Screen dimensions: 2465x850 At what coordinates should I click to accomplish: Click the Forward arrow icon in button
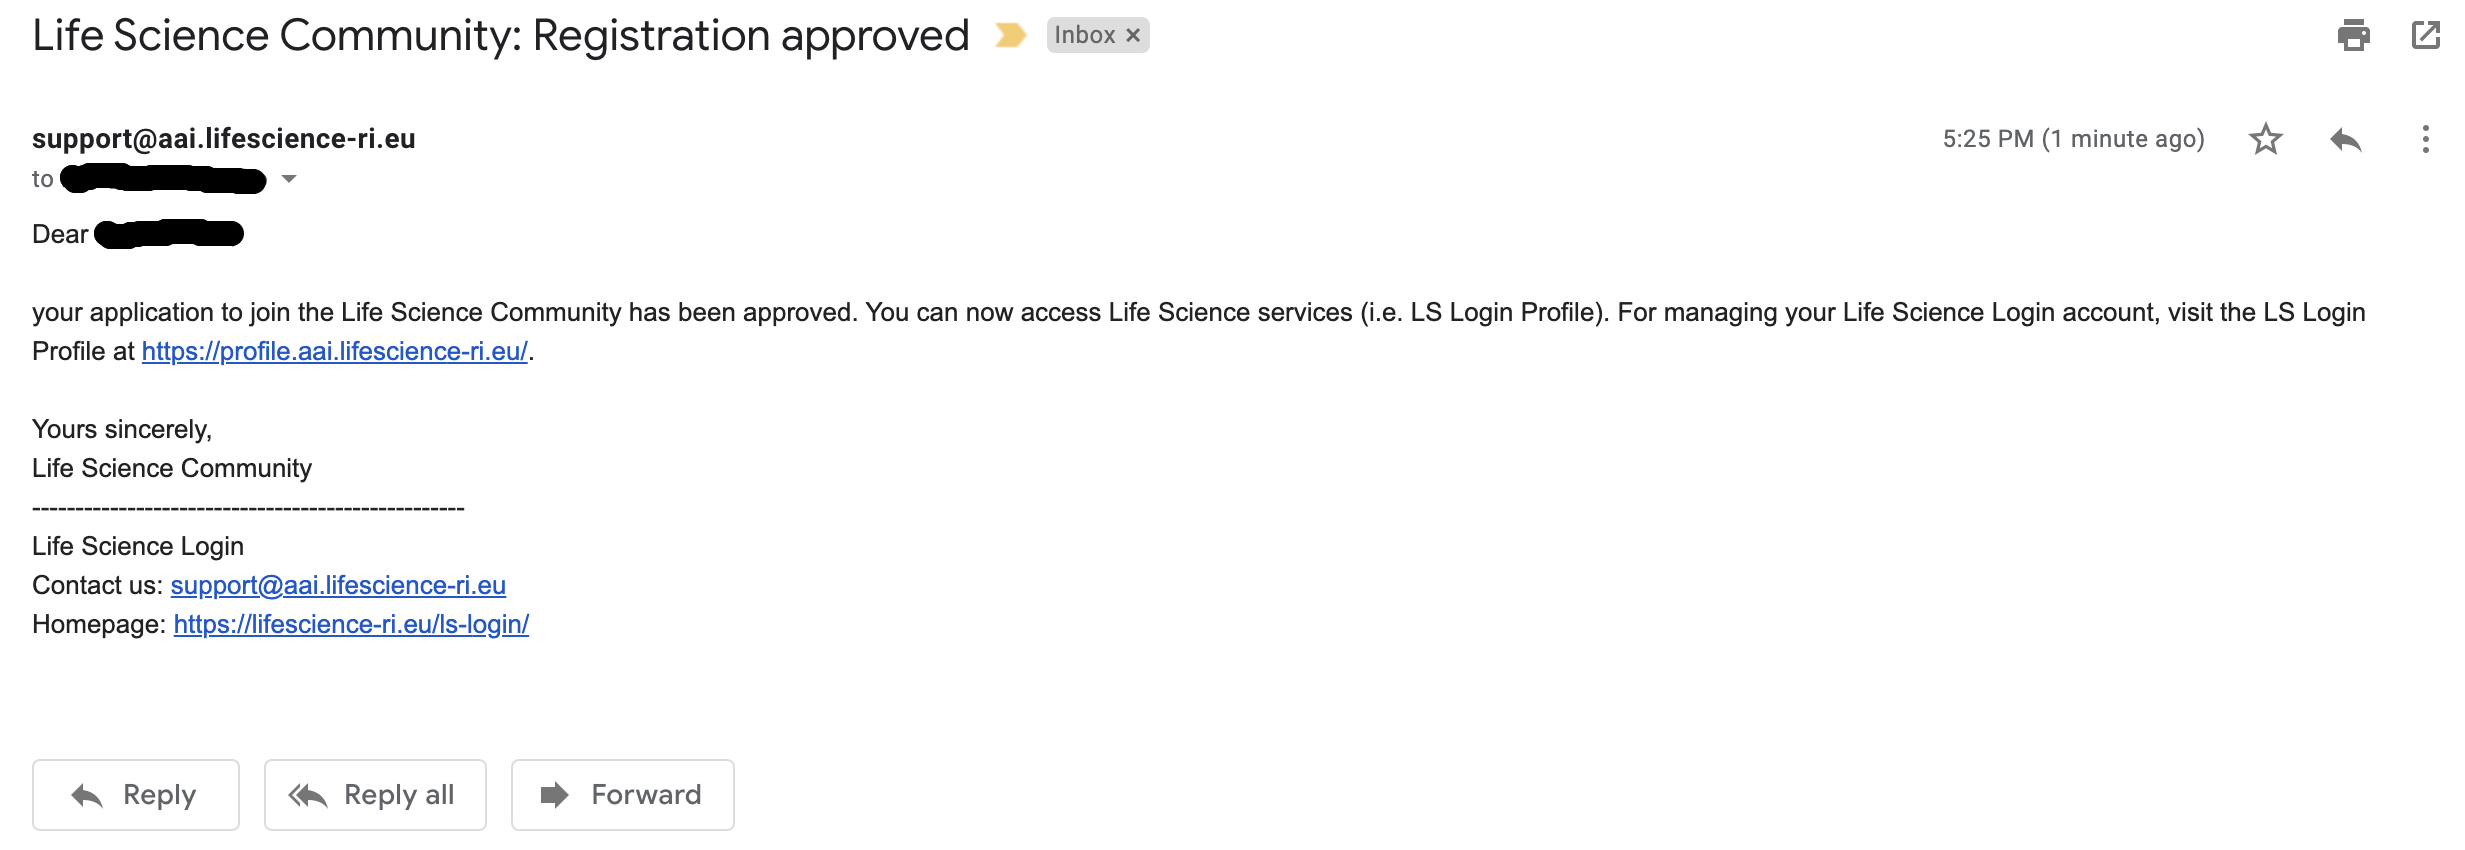(554, 795)
